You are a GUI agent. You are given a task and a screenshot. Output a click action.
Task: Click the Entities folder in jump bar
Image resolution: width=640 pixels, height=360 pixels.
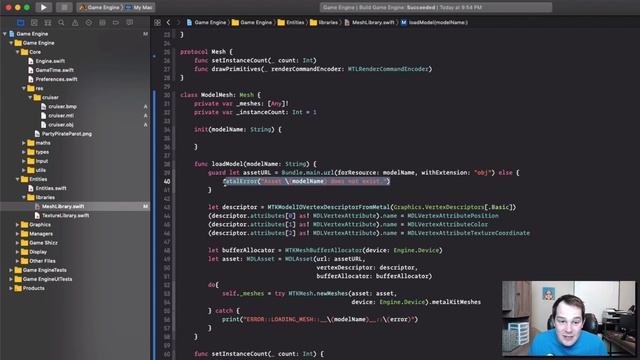[x=291, y=22]
